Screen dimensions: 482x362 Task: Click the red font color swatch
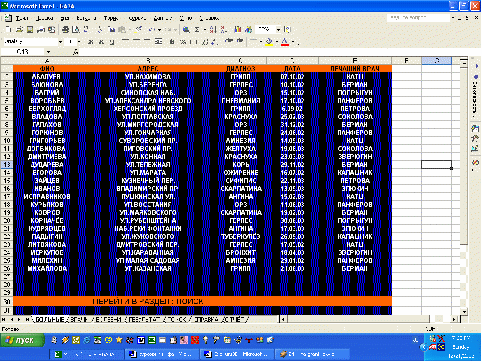pyautogui.click(x=285, y=42)
